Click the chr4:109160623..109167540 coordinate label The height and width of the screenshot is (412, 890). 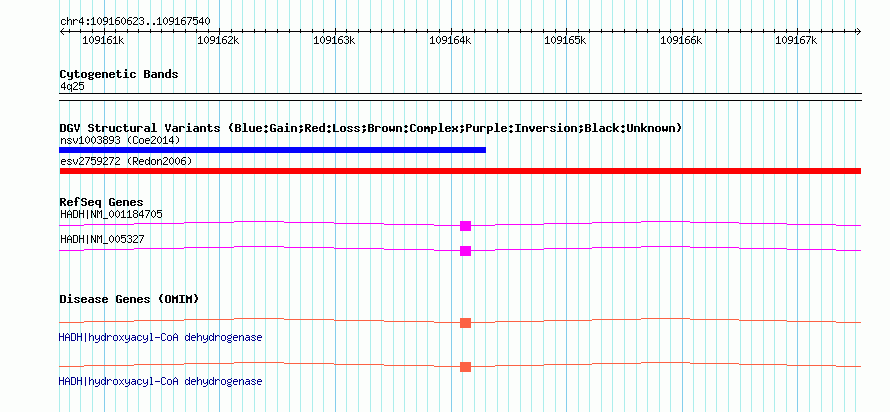pyautogui.click(x=136, y=22)
